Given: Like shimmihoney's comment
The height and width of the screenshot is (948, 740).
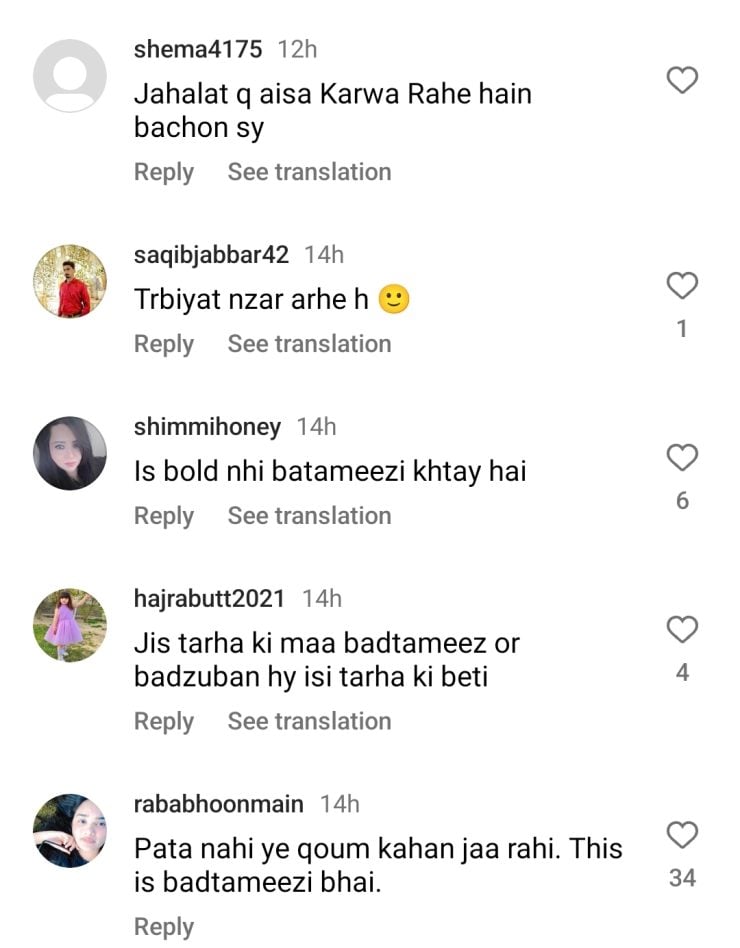Looking at the screenshot, I should (x=682, y=459).
